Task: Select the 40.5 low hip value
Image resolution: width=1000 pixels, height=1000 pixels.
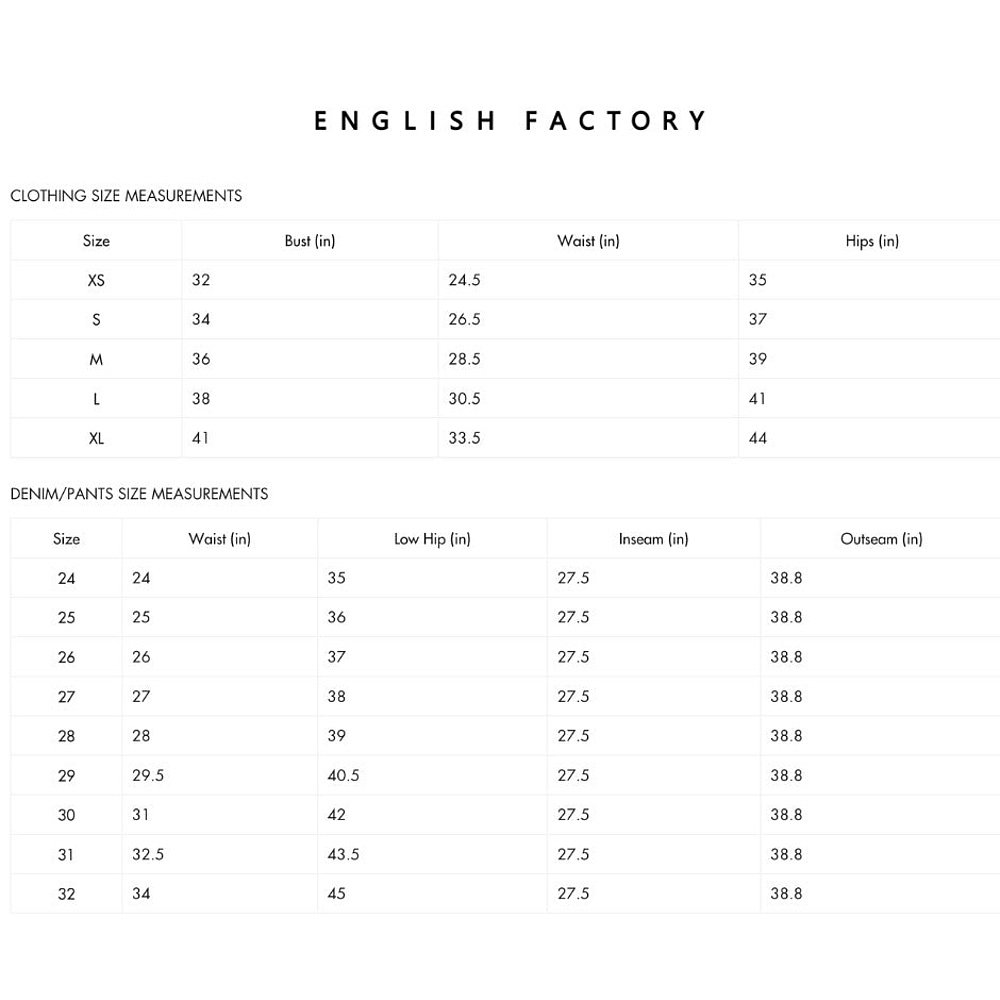Action: pyautogui.click(x=344, y=776)
